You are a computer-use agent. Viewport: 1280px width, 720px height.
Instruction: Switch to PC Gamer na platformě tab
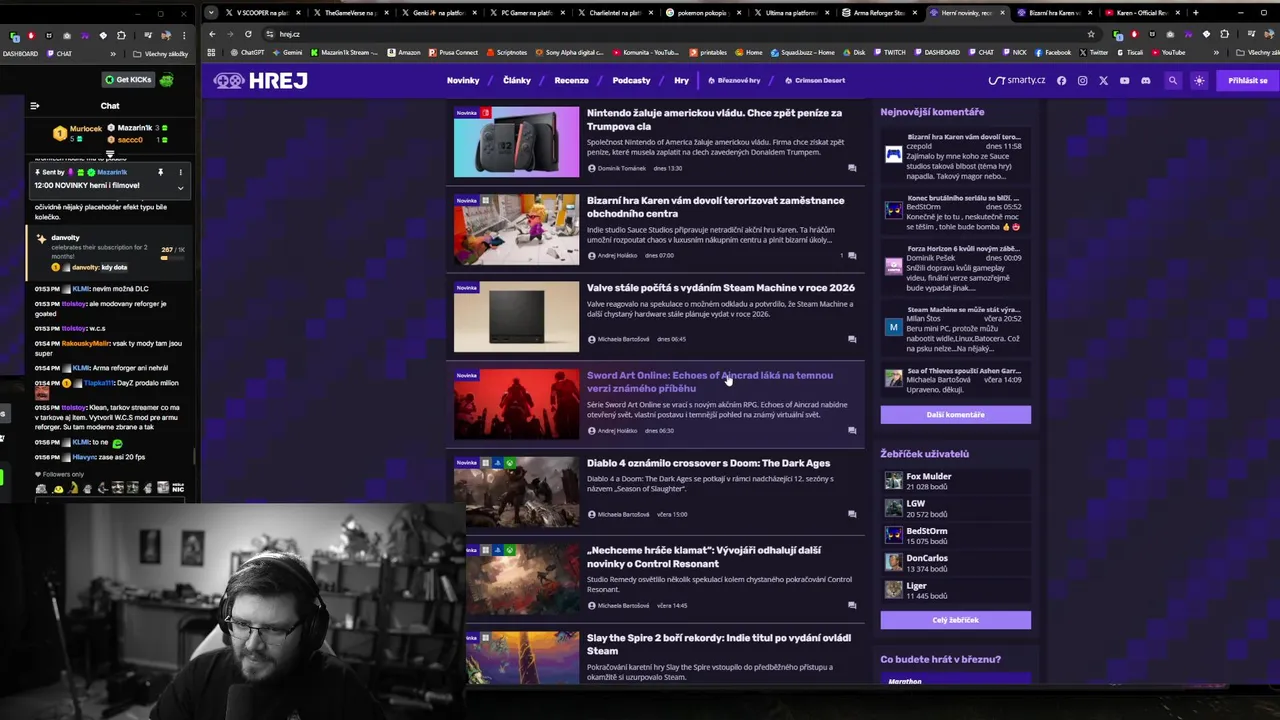528,13
